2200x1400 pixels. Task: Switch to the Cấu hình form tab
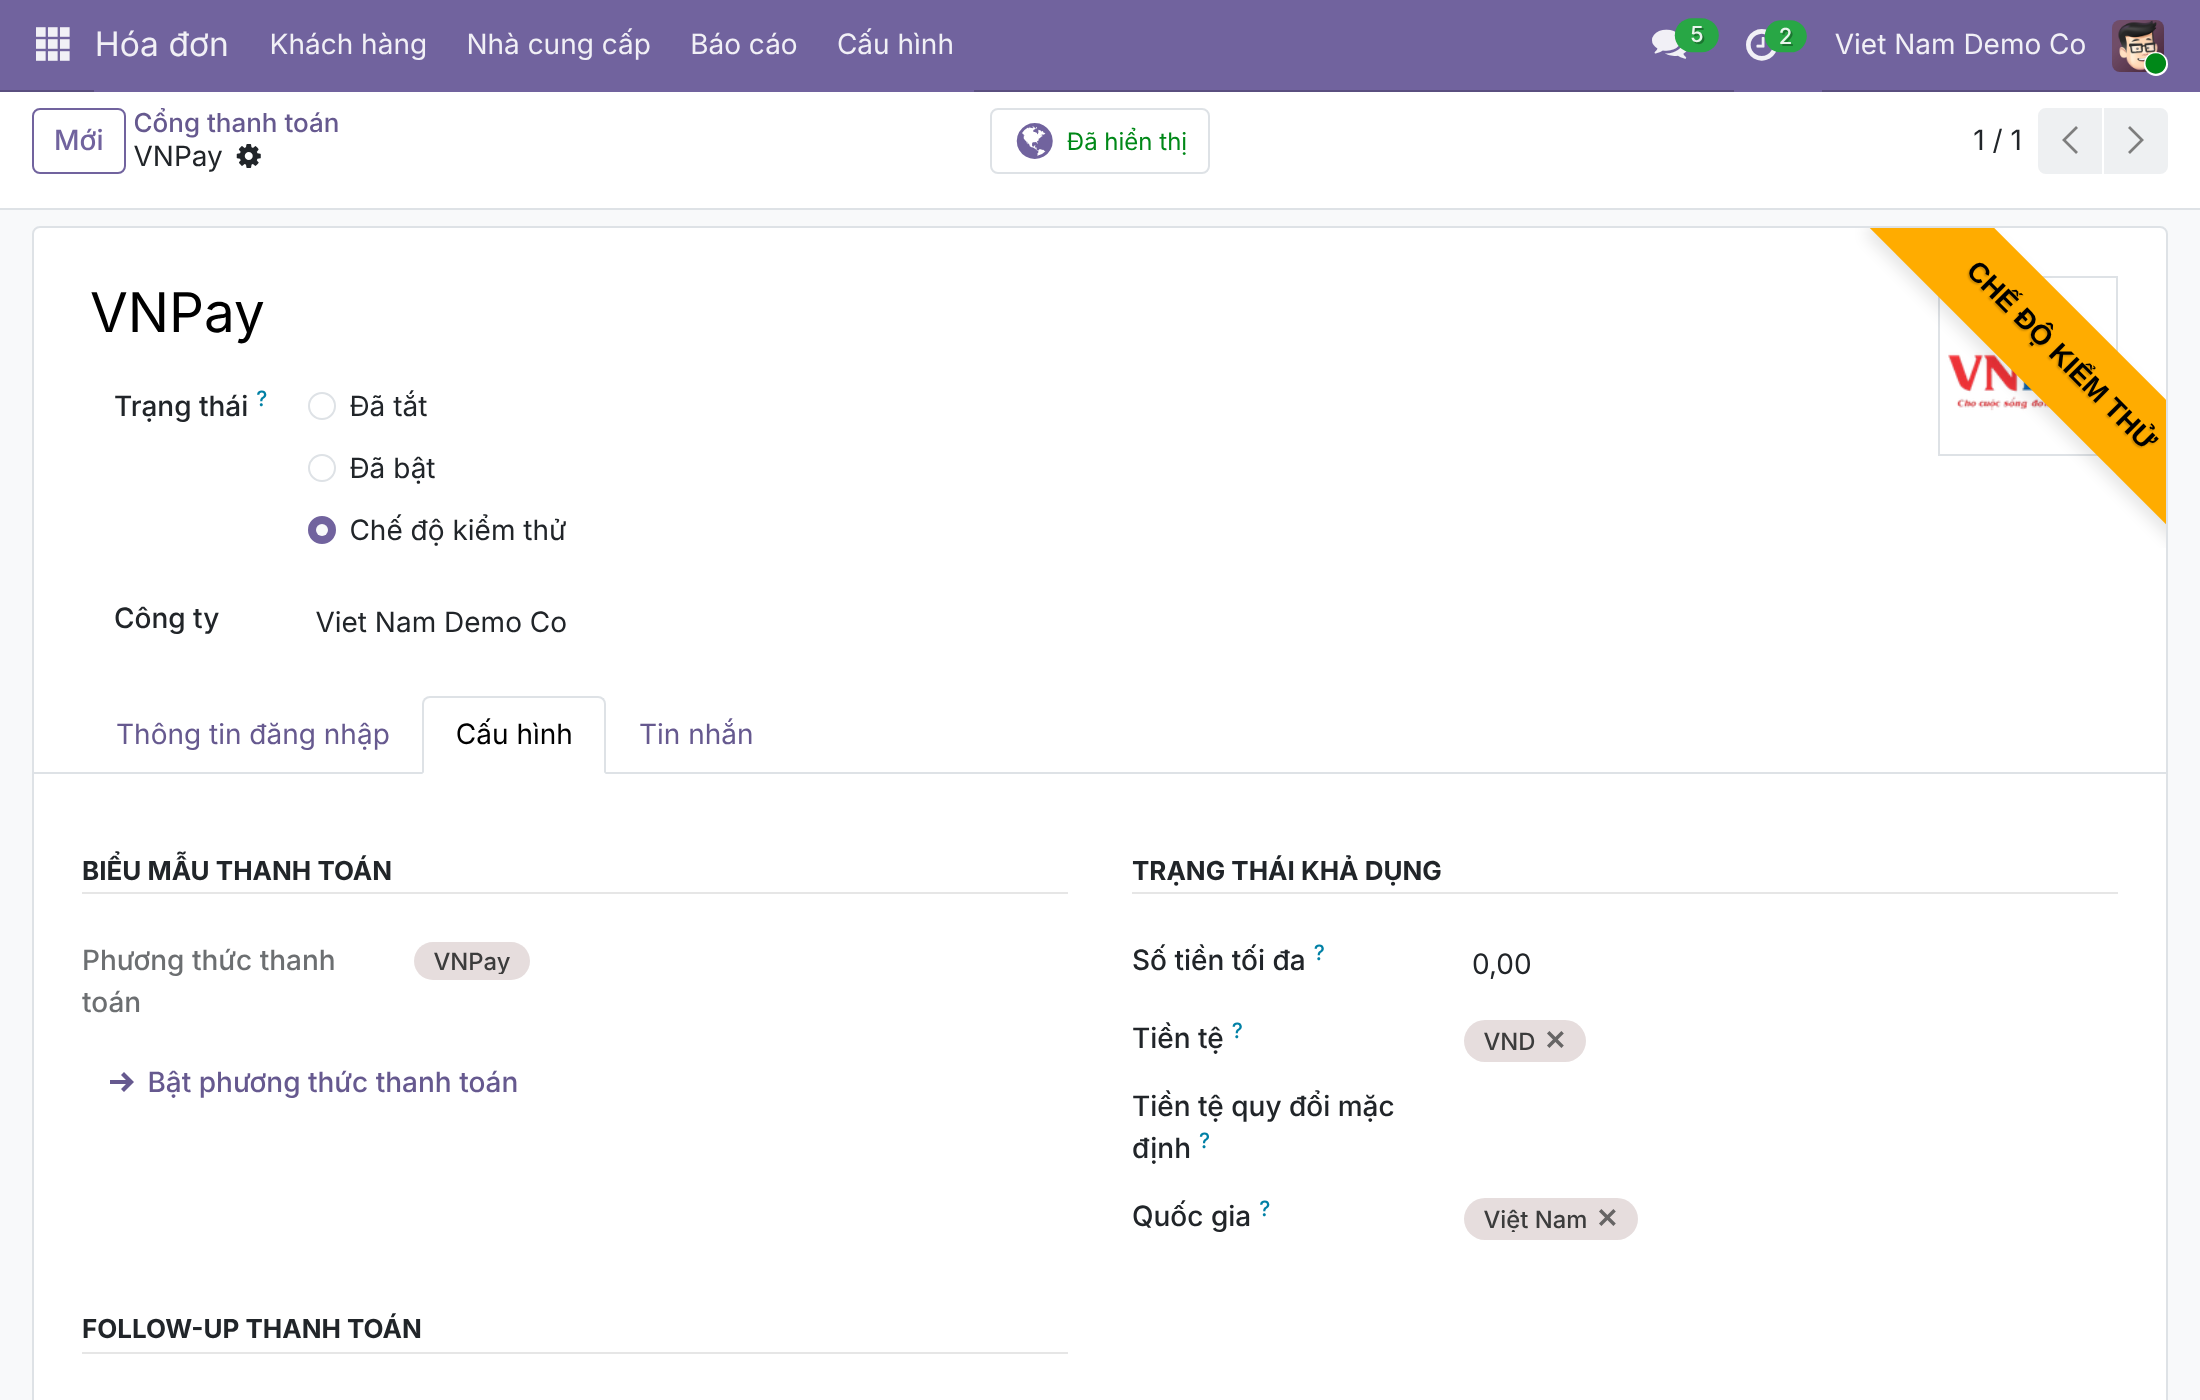click(x=514, y=734)
